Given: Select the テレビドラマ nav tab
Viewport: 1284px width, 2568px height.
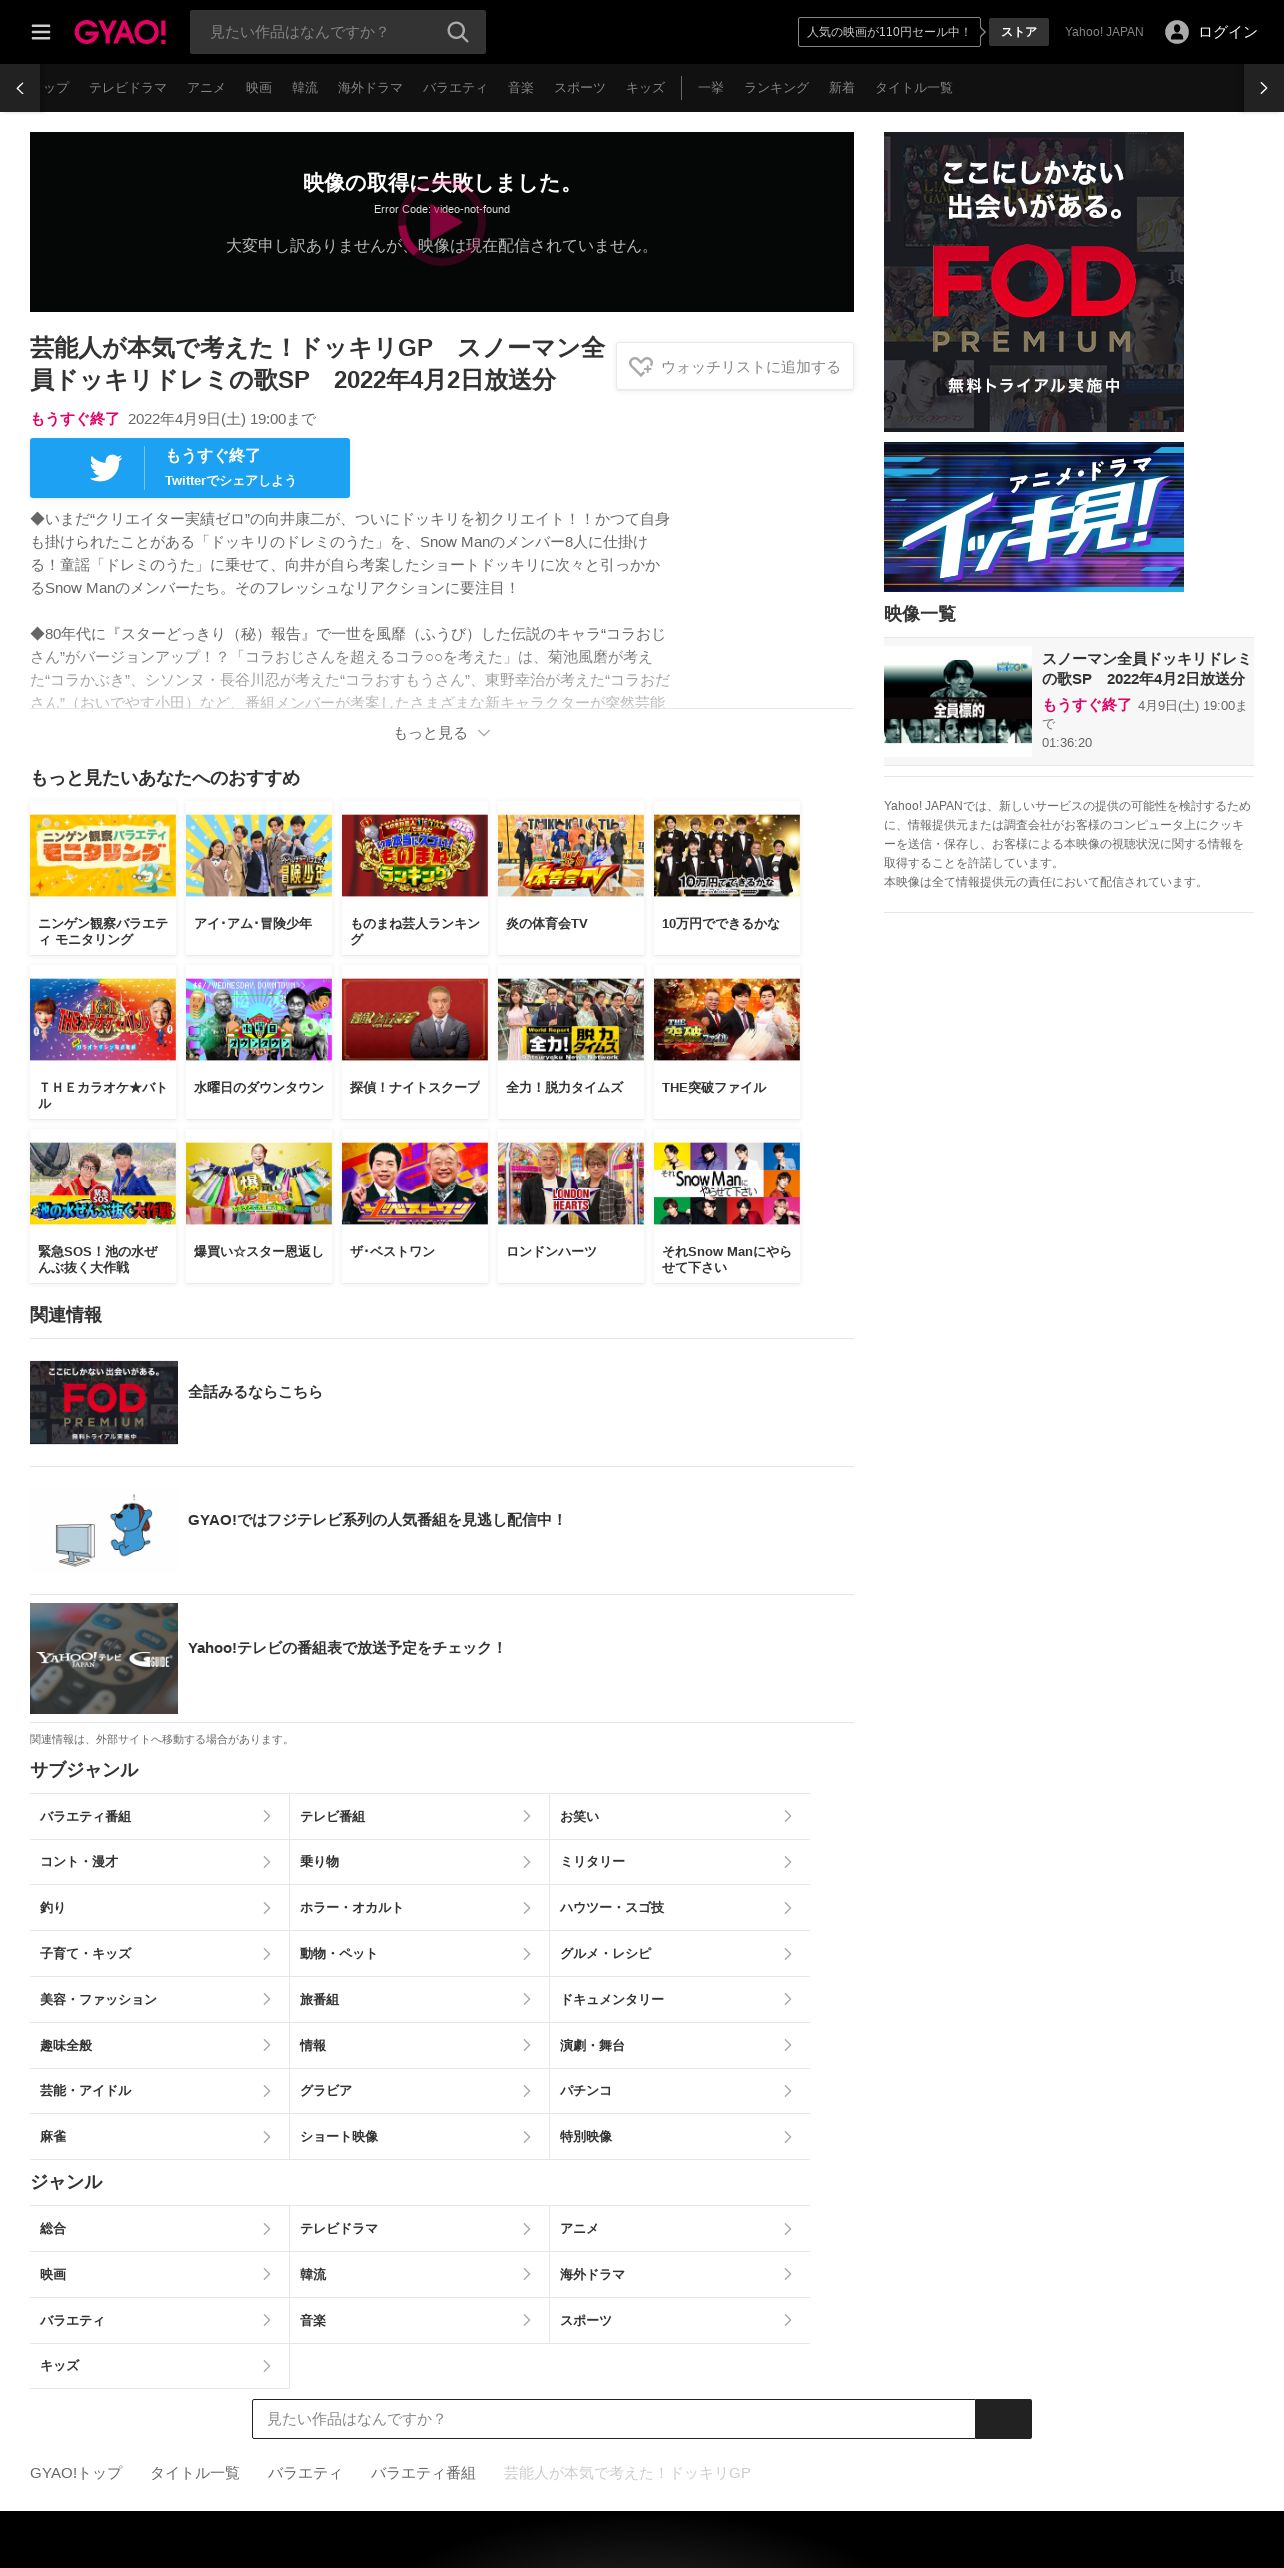Looking at the screenshot, I should pyautogui.click(x=128, y=88).
